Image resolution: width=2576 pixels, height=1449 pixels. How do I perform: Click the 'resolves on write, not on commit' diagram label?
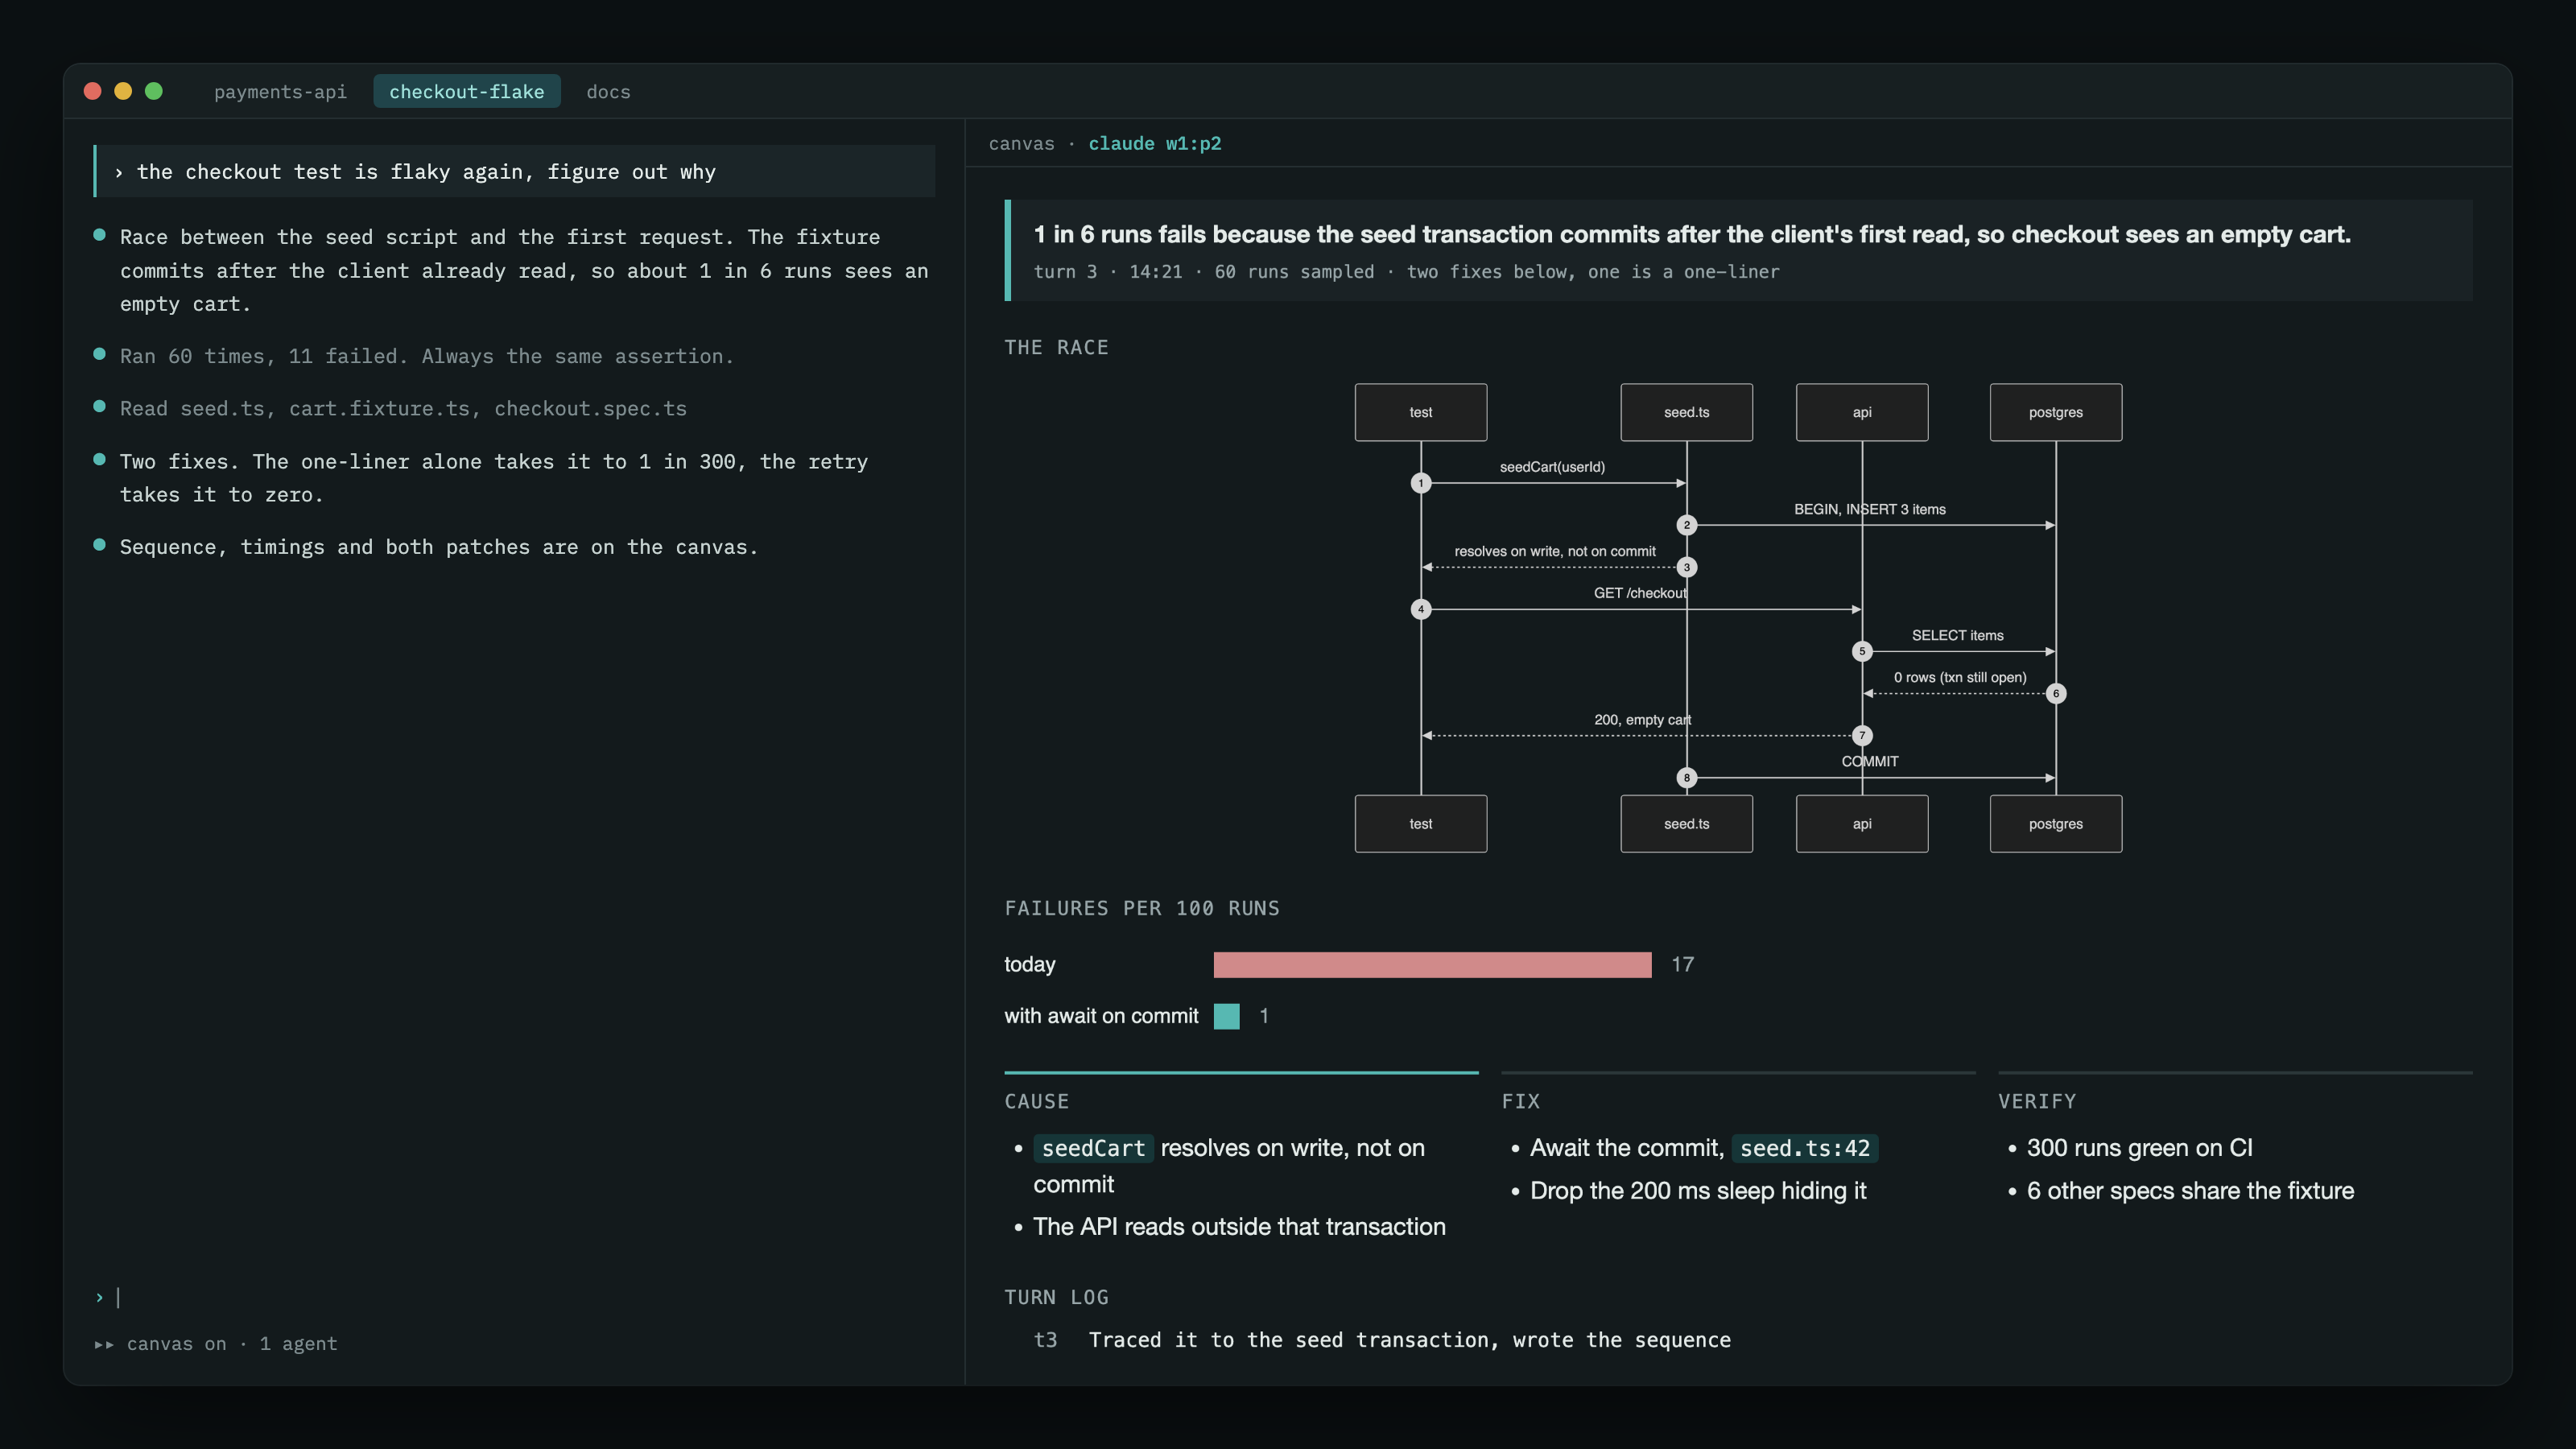1555,551
